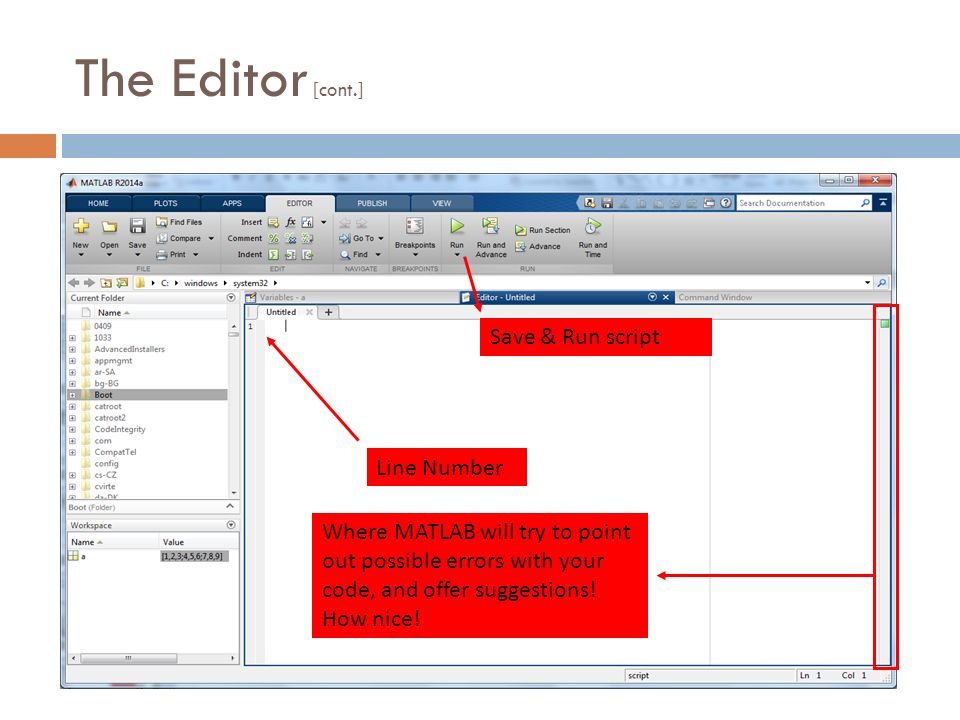960x720 pixels.
Task: Click the Run Section button
Action: pos(542,230)
